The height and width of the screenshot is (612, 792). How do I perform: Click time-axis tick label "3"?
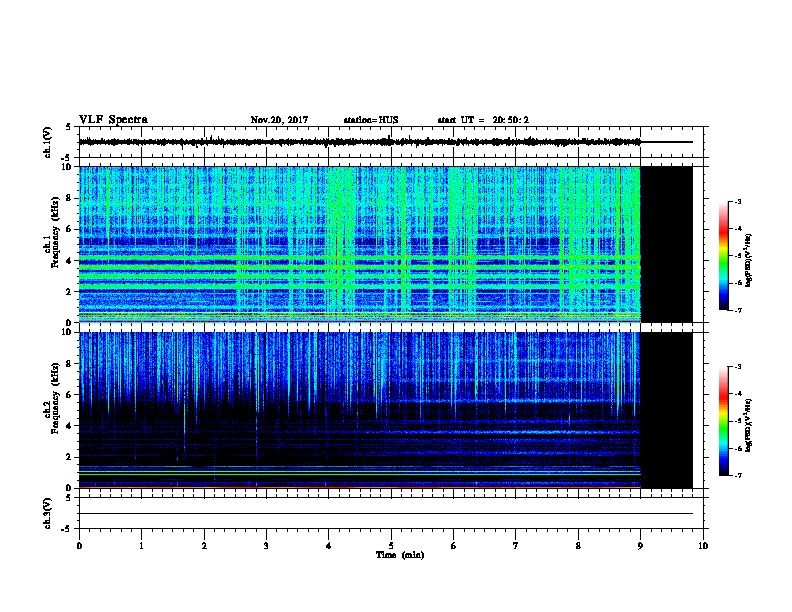coord(266,545)
